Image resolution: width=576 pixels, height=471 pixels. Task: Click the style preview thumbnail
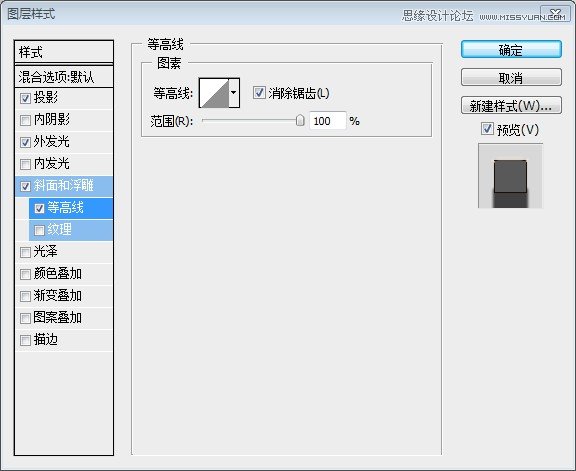510,176
